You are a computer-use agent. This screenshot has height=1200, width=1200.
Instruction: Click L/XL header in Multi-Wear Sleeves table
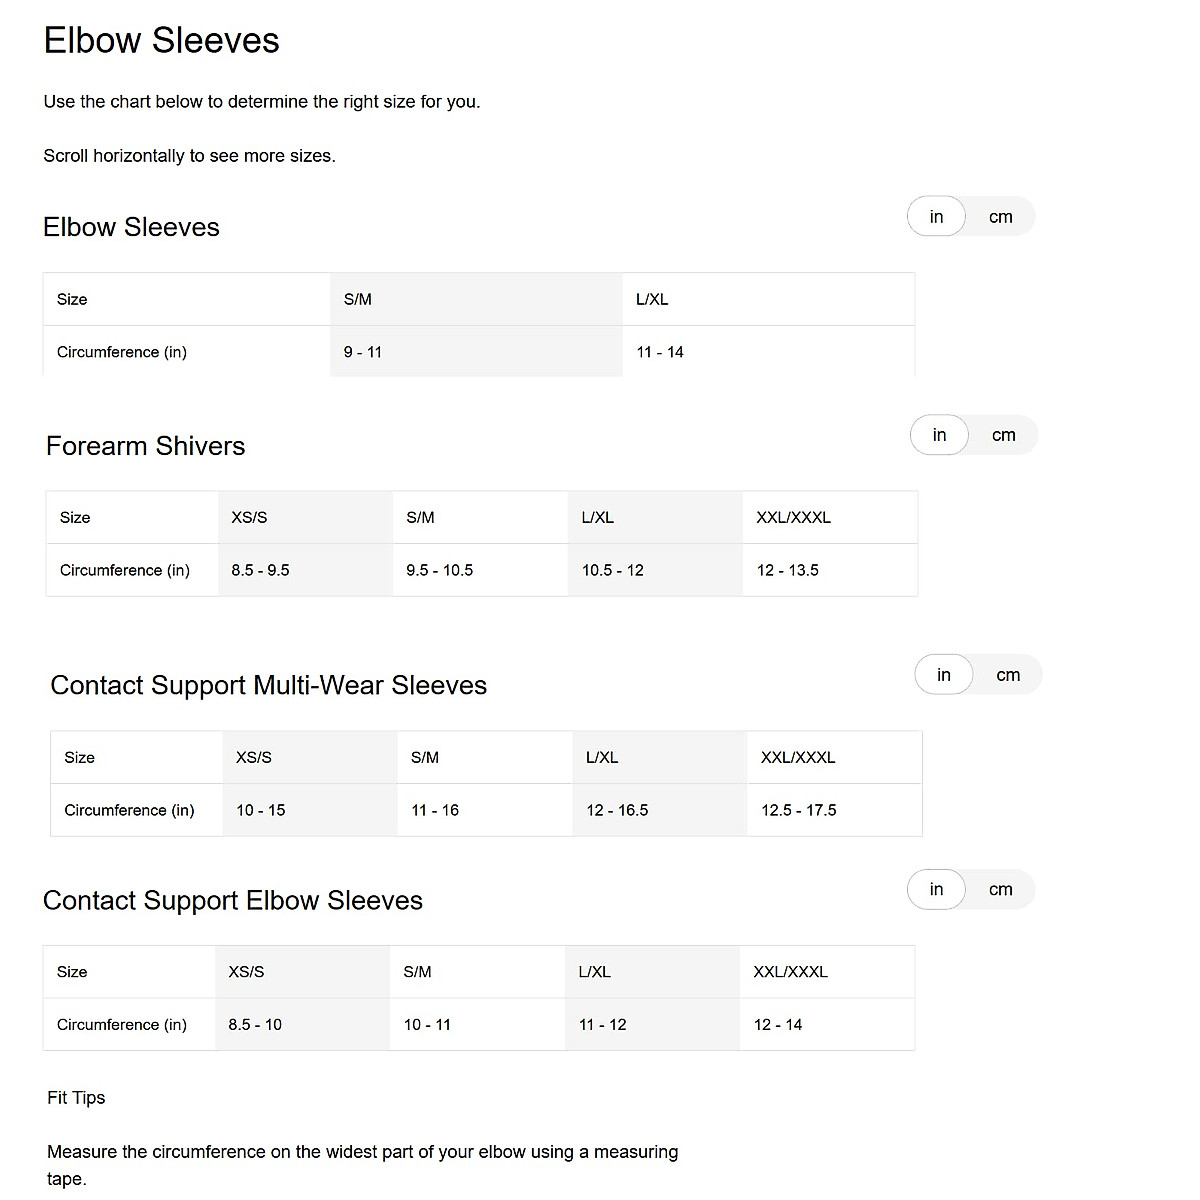(602, 757)
